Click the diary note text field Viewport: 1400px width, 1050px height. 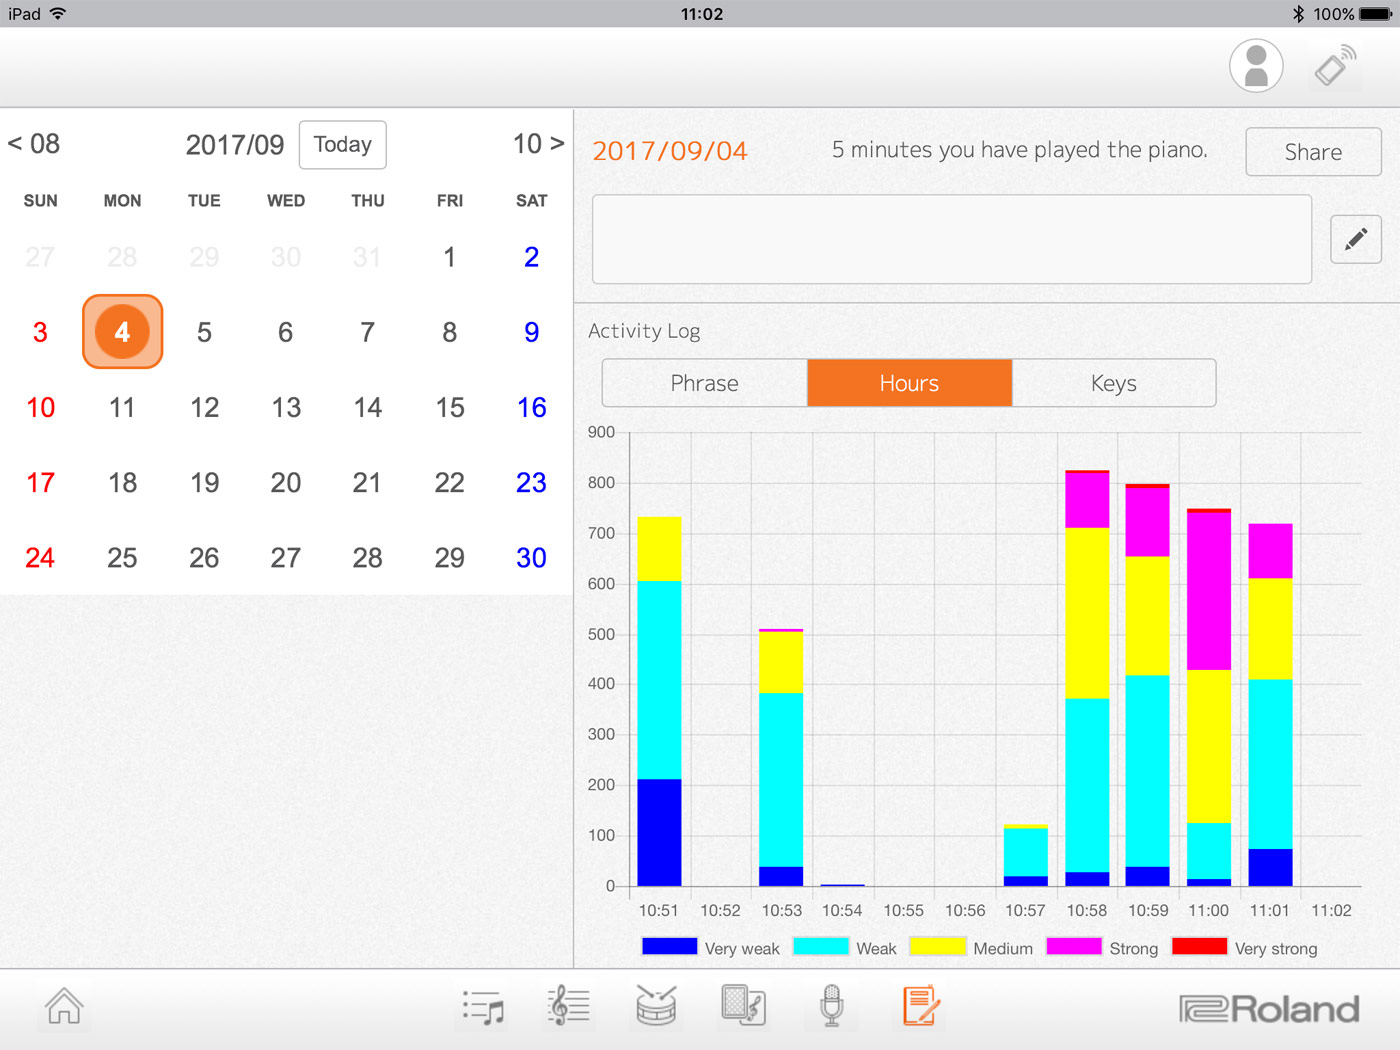click(952, 239)
